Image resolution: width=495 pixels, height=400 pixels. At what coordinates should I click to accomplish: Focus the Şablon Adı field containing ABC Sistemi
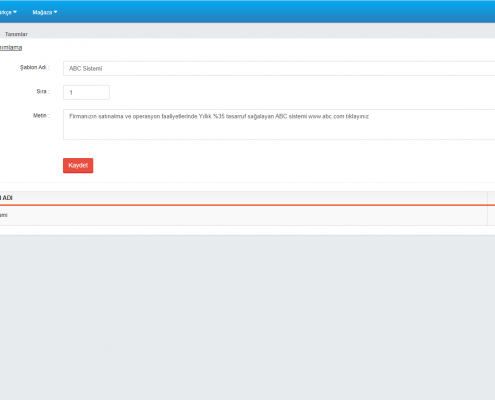click(x=279, y=68)
